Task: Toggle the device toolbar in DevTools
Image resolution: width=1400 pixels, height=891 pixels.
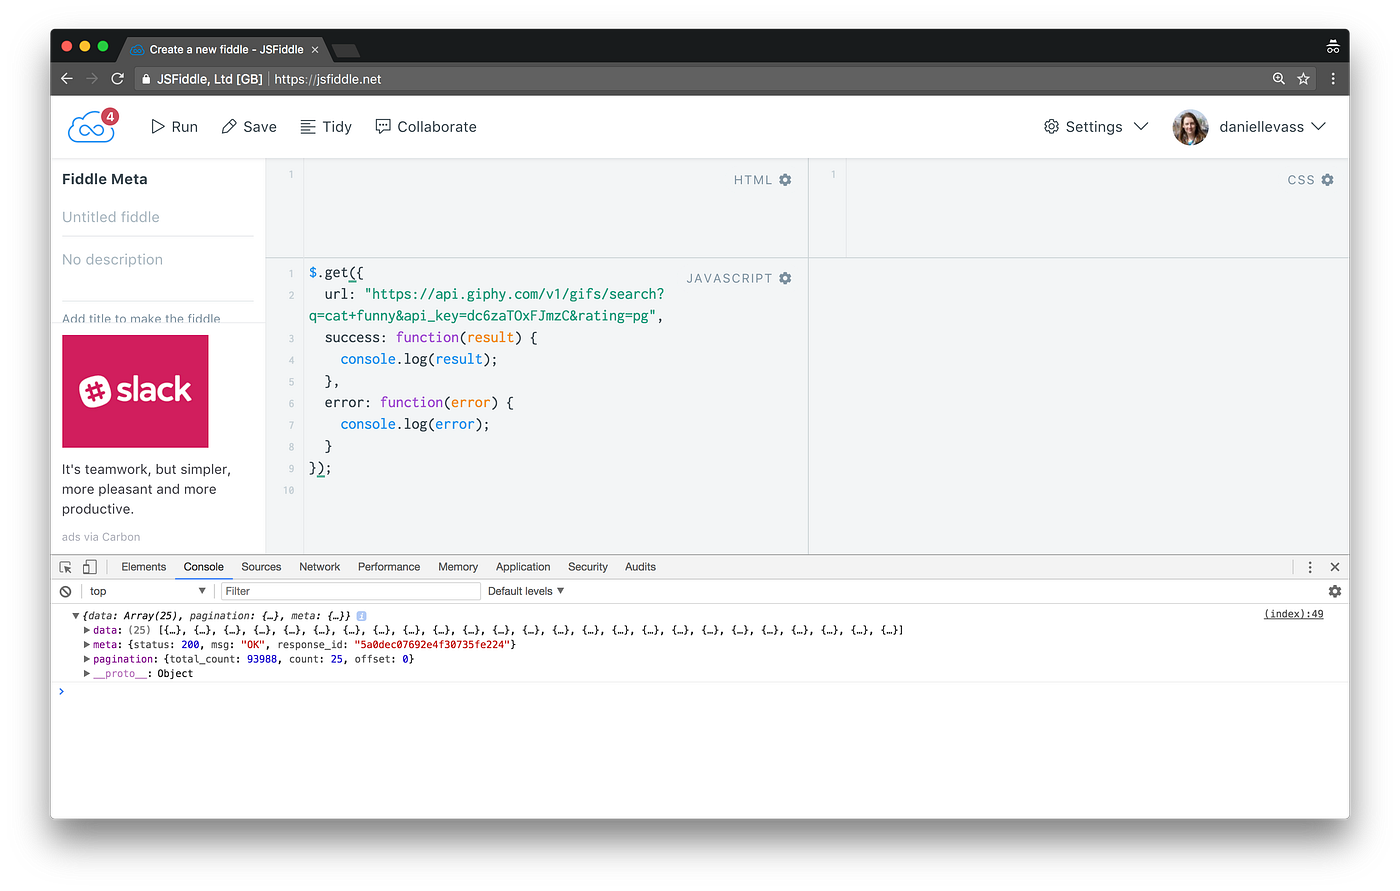Action: [89, 566]
